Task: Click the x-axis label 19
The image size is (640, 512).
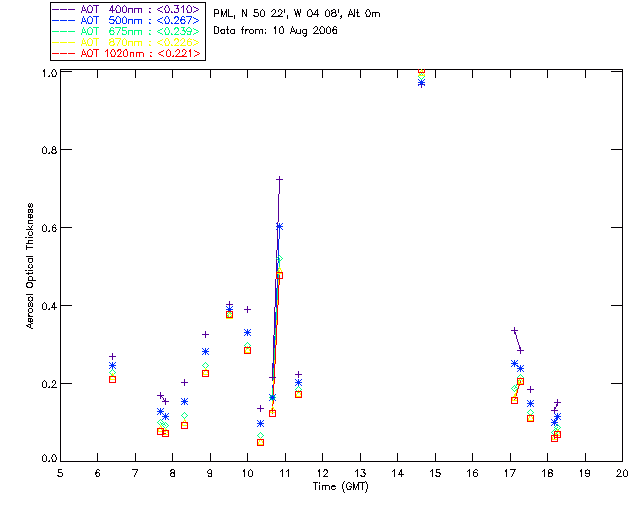Action: [585, 473]
